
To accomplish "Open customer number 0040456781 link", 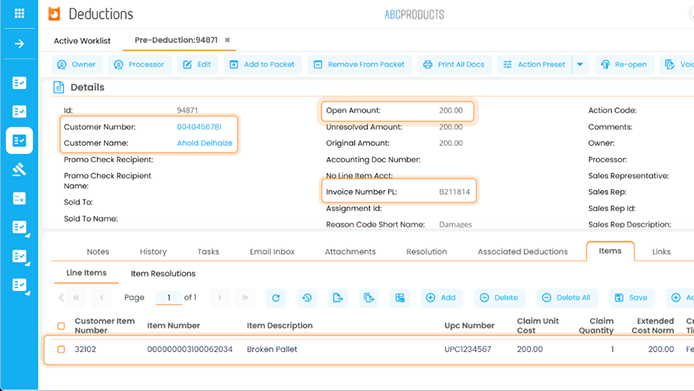I will click(x=199, y=127).
